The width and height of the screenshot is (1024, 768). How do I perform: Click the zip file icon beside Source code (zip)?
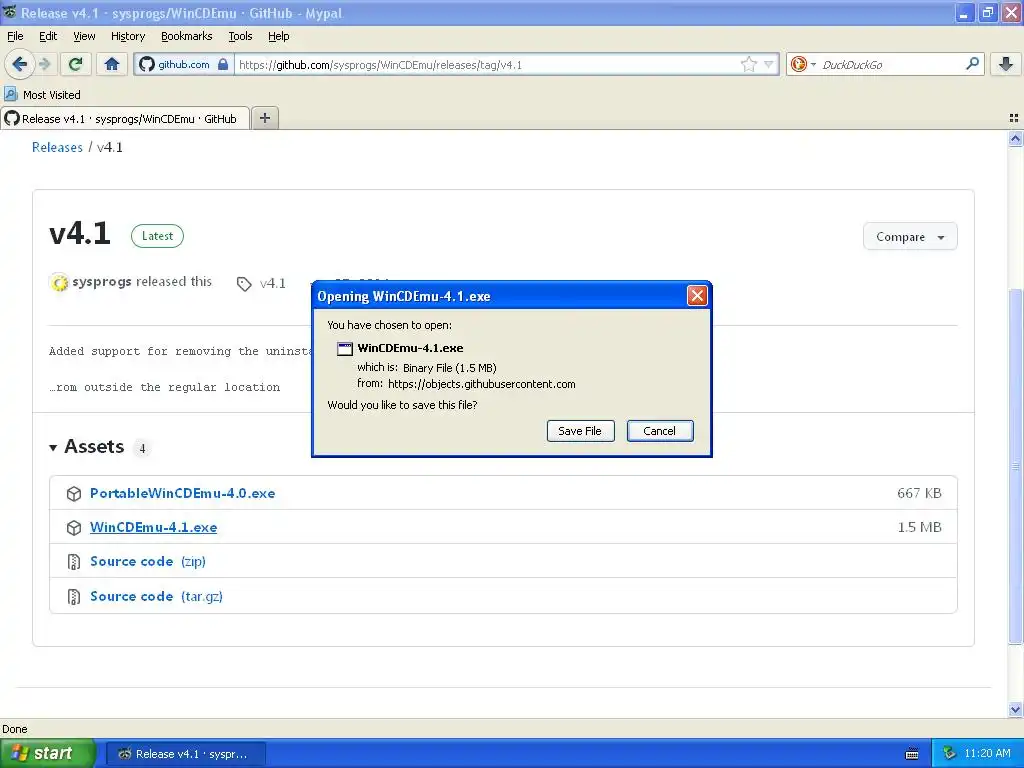tap(74, 562)
